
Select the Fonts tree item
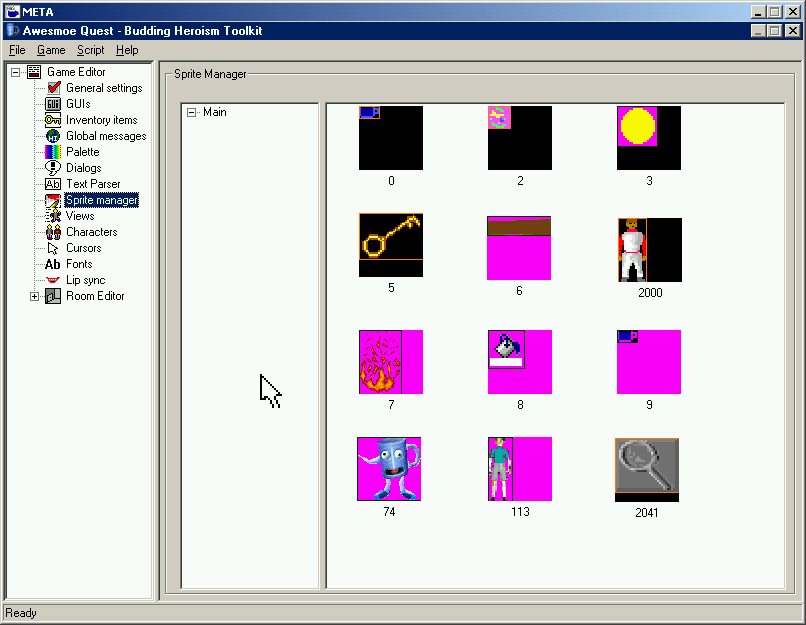79,264
